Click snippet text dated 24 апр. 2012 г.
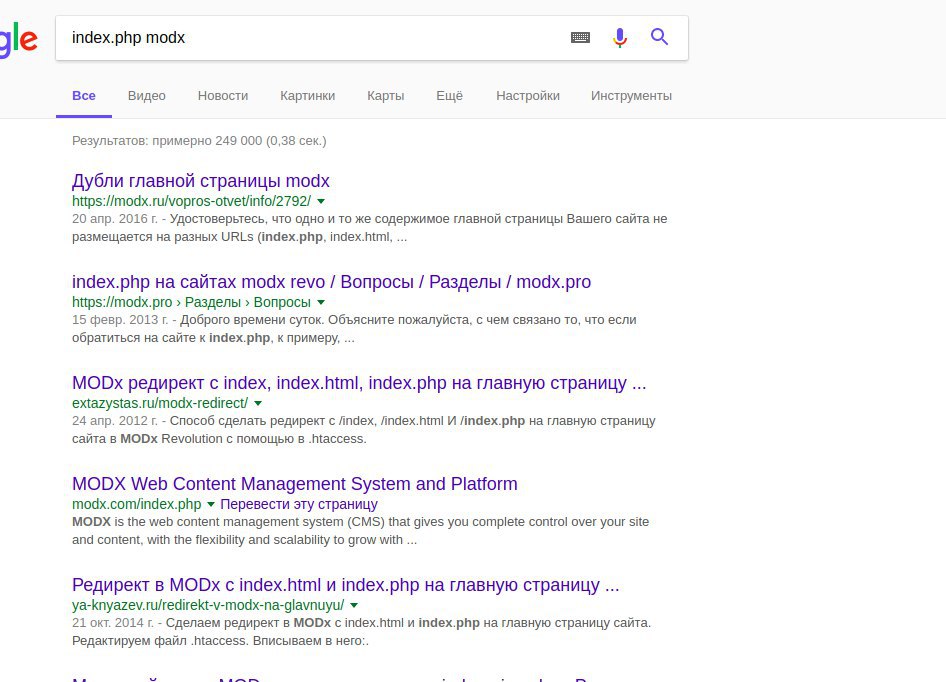This screenshot has height=682, width=946. 364,430
